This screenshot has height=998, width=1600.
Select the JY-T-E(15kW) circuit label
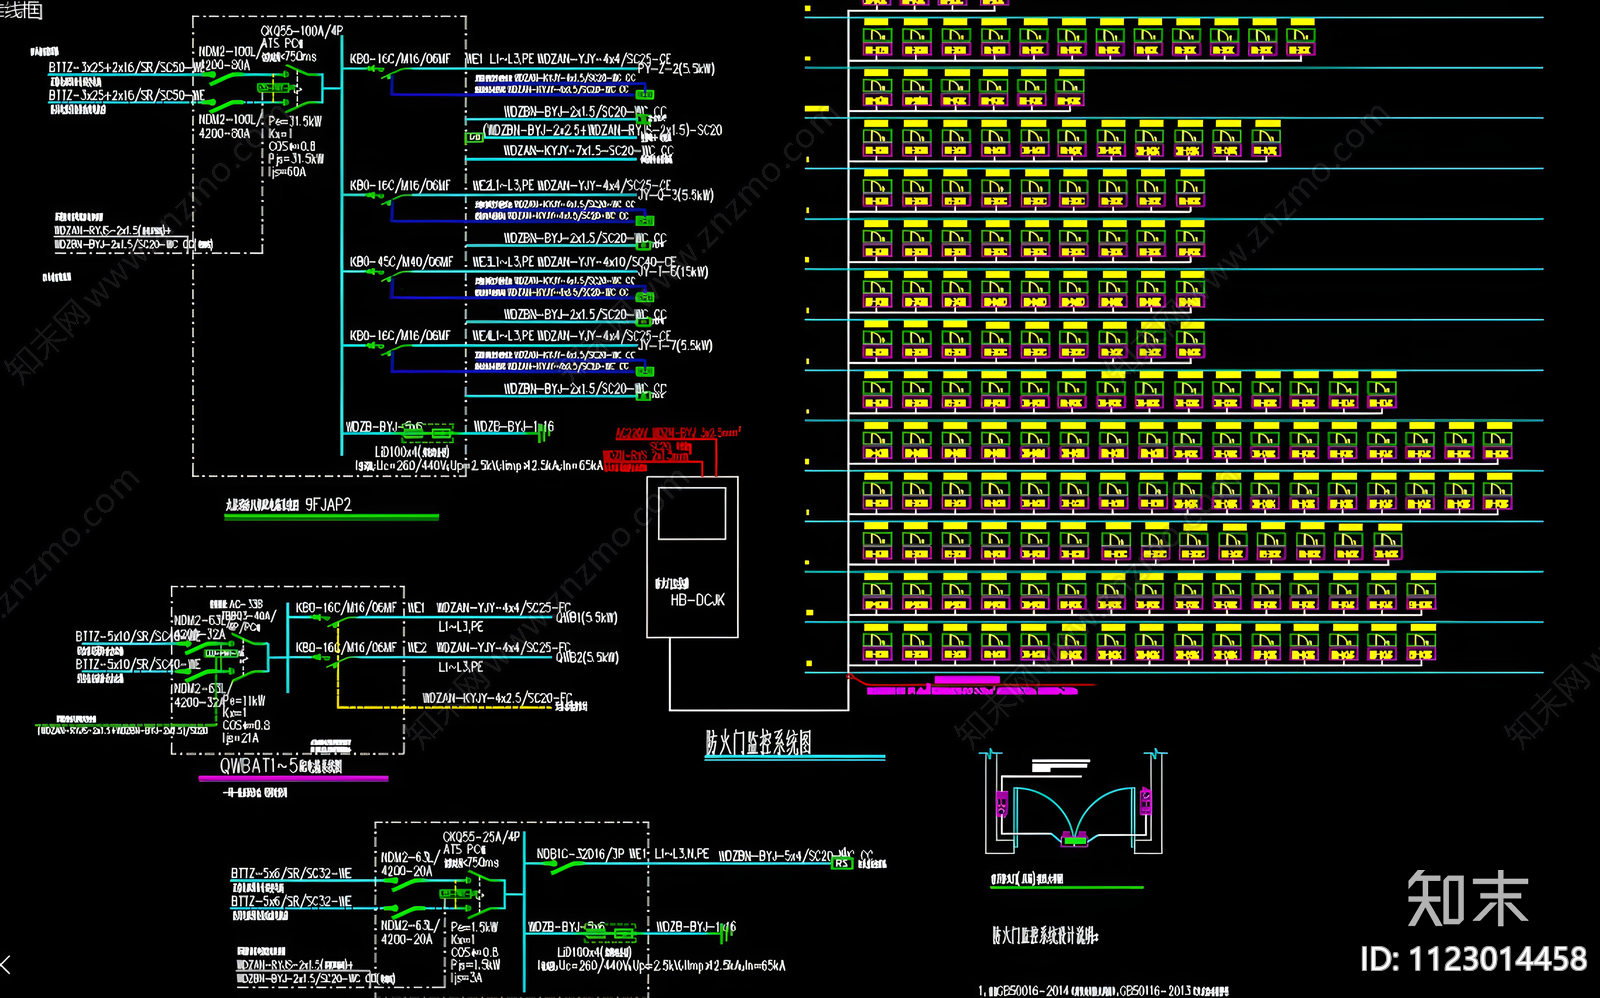[673, 272]
